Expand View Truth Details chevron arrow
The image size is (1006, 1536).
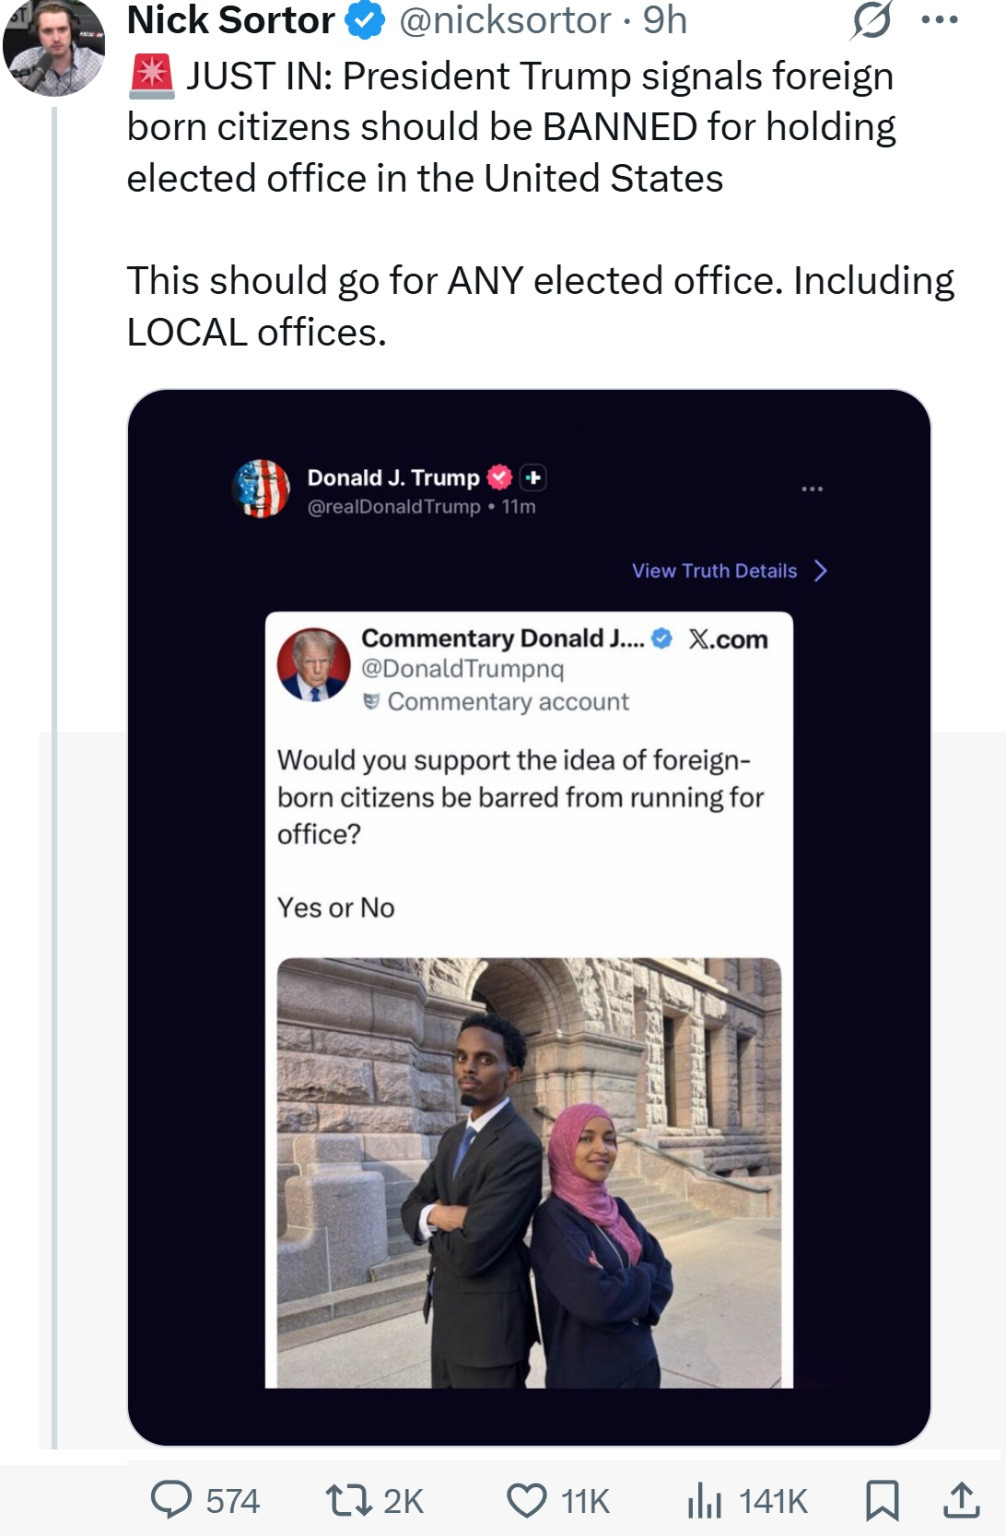pos(821,571)
